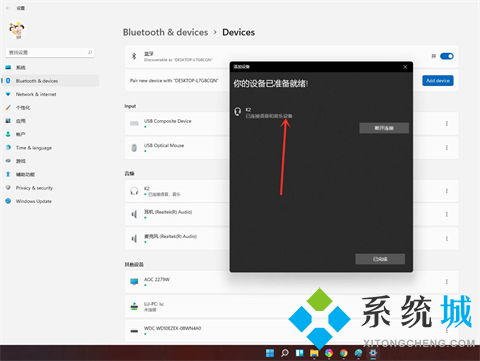Select Network & internet in sidebar
This screenshot has height=361, width=480.
tap(36, 94)
